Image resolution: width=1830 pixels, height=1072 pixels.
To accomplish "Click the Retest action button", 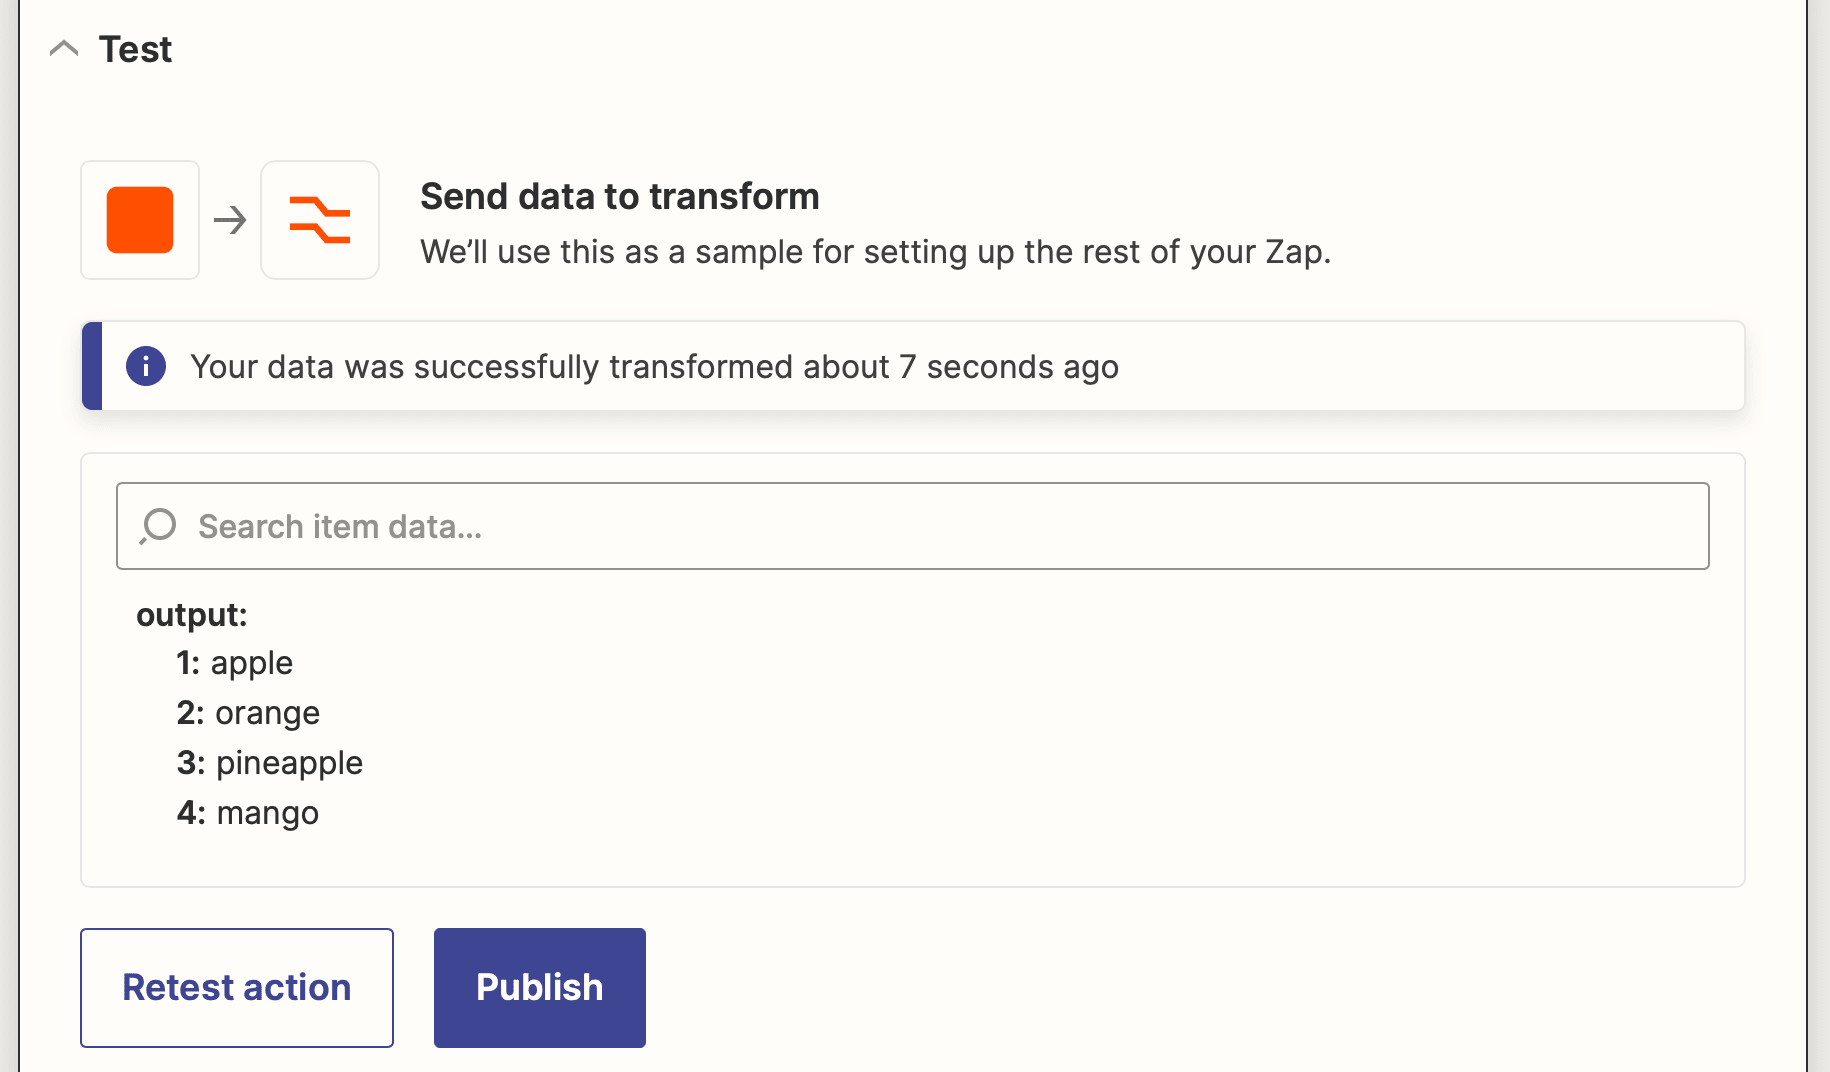I will tap(236, 987).
